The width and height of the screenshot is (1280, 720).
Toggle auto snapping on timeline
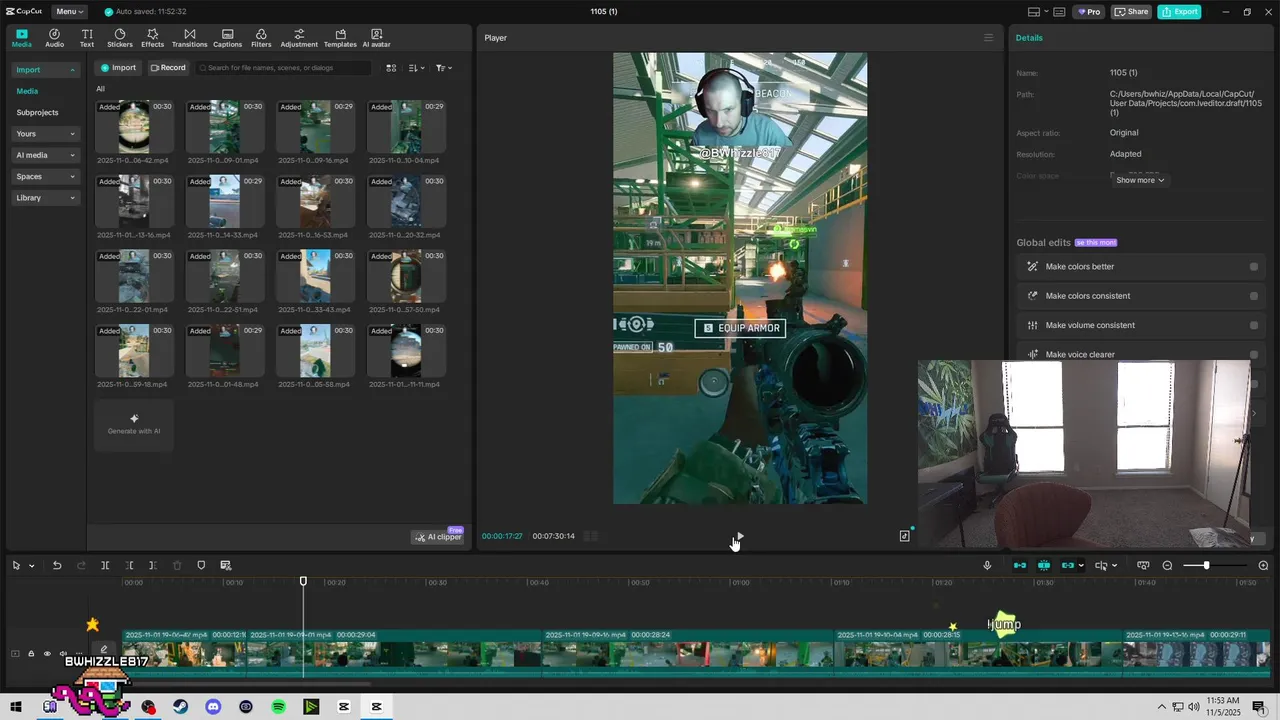pos(1044,566)
